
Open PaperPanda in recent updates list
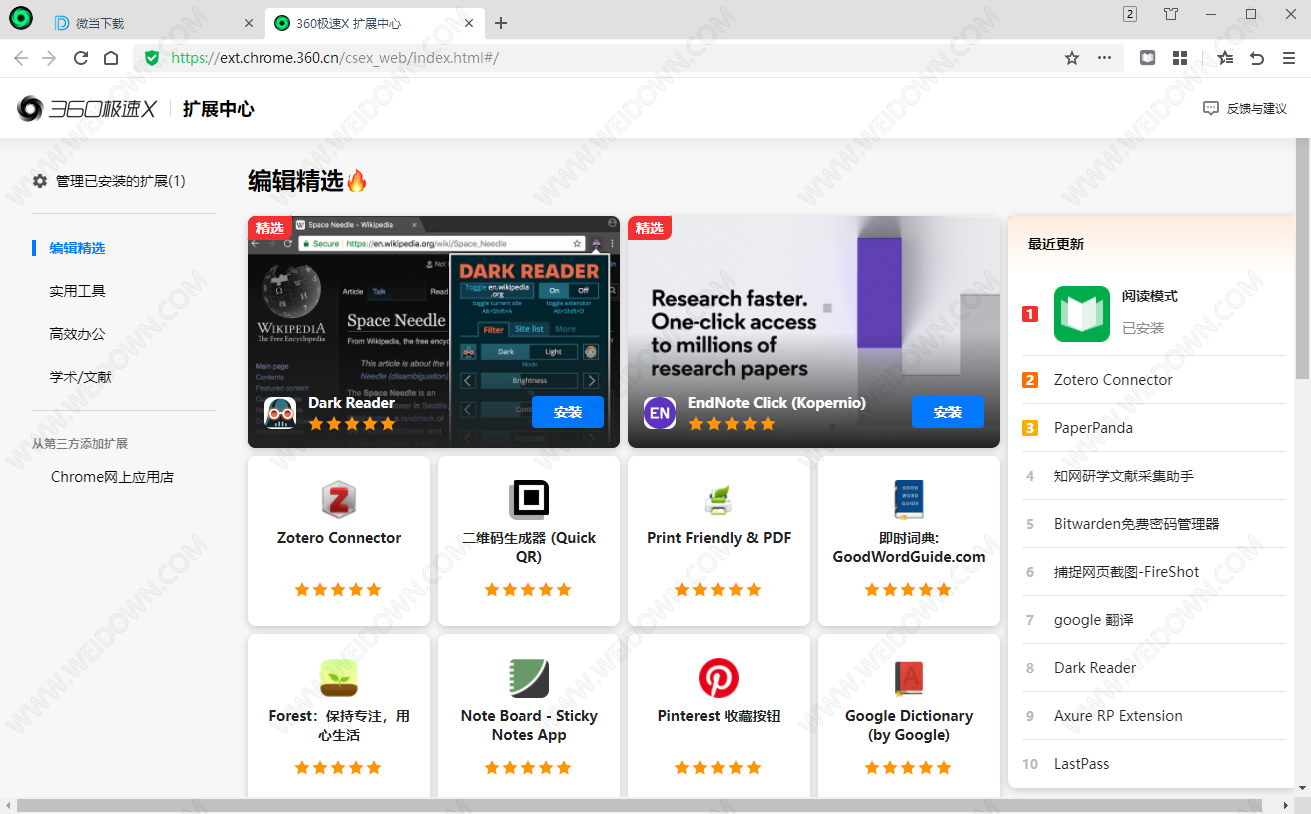(x=1094, y=428)
